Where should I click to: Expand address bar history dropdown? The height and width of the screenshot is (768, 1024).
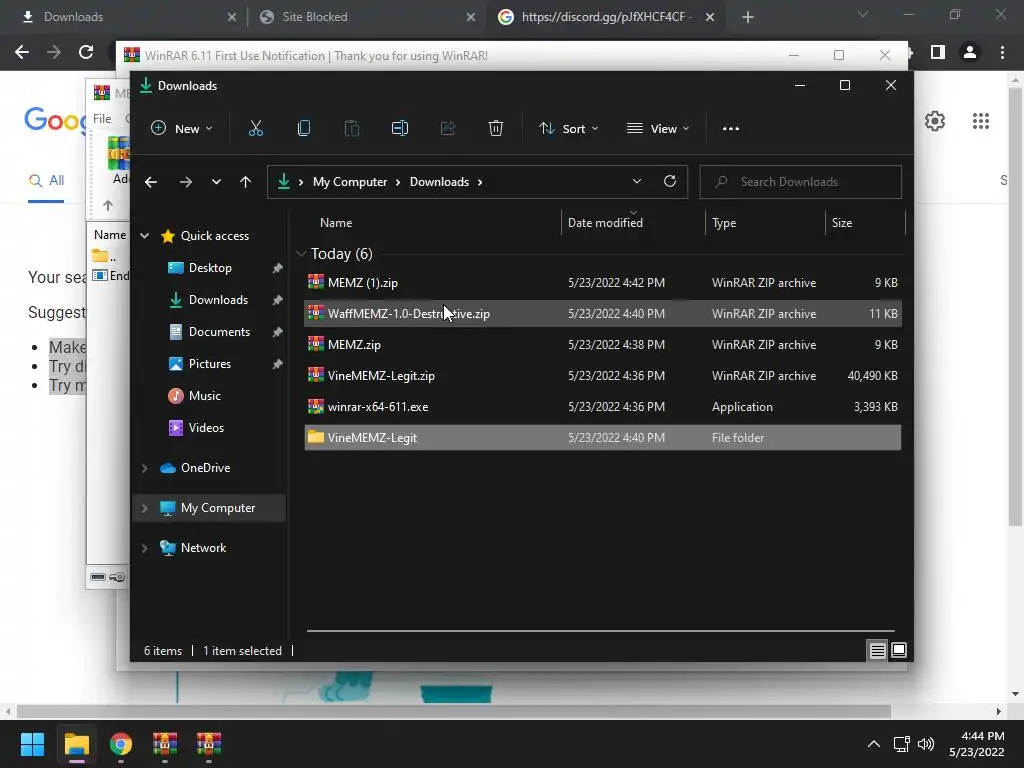pos(637,182)
